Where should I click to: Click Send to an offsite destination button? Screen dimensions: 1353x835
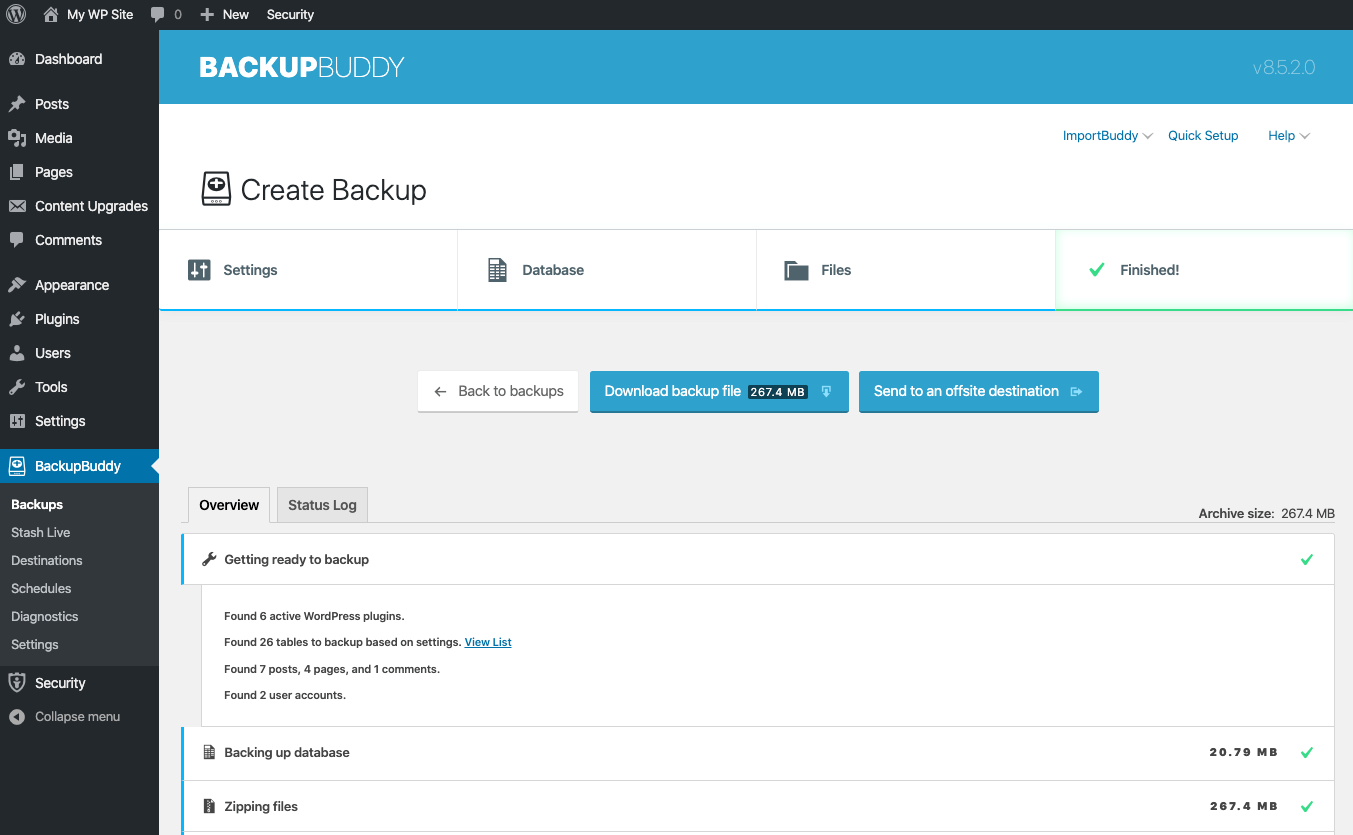979,391
